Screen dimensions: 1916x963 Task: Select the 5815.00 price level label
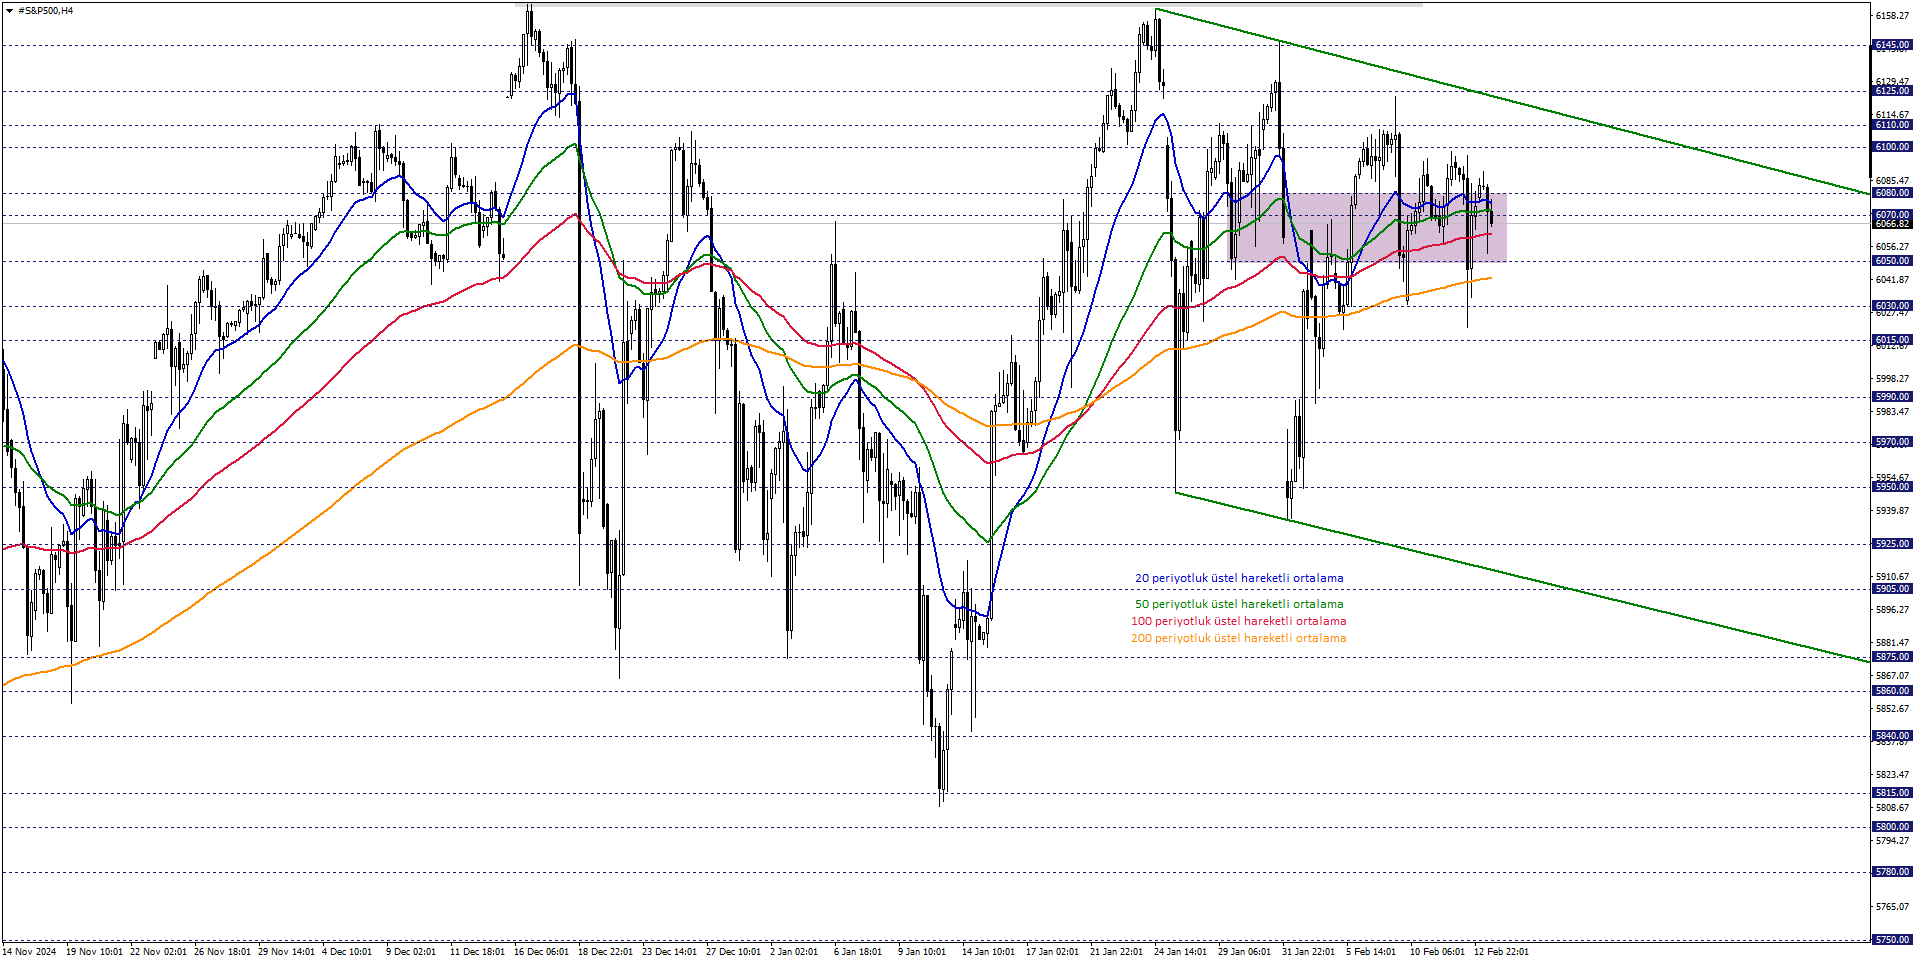point(1892,793)
